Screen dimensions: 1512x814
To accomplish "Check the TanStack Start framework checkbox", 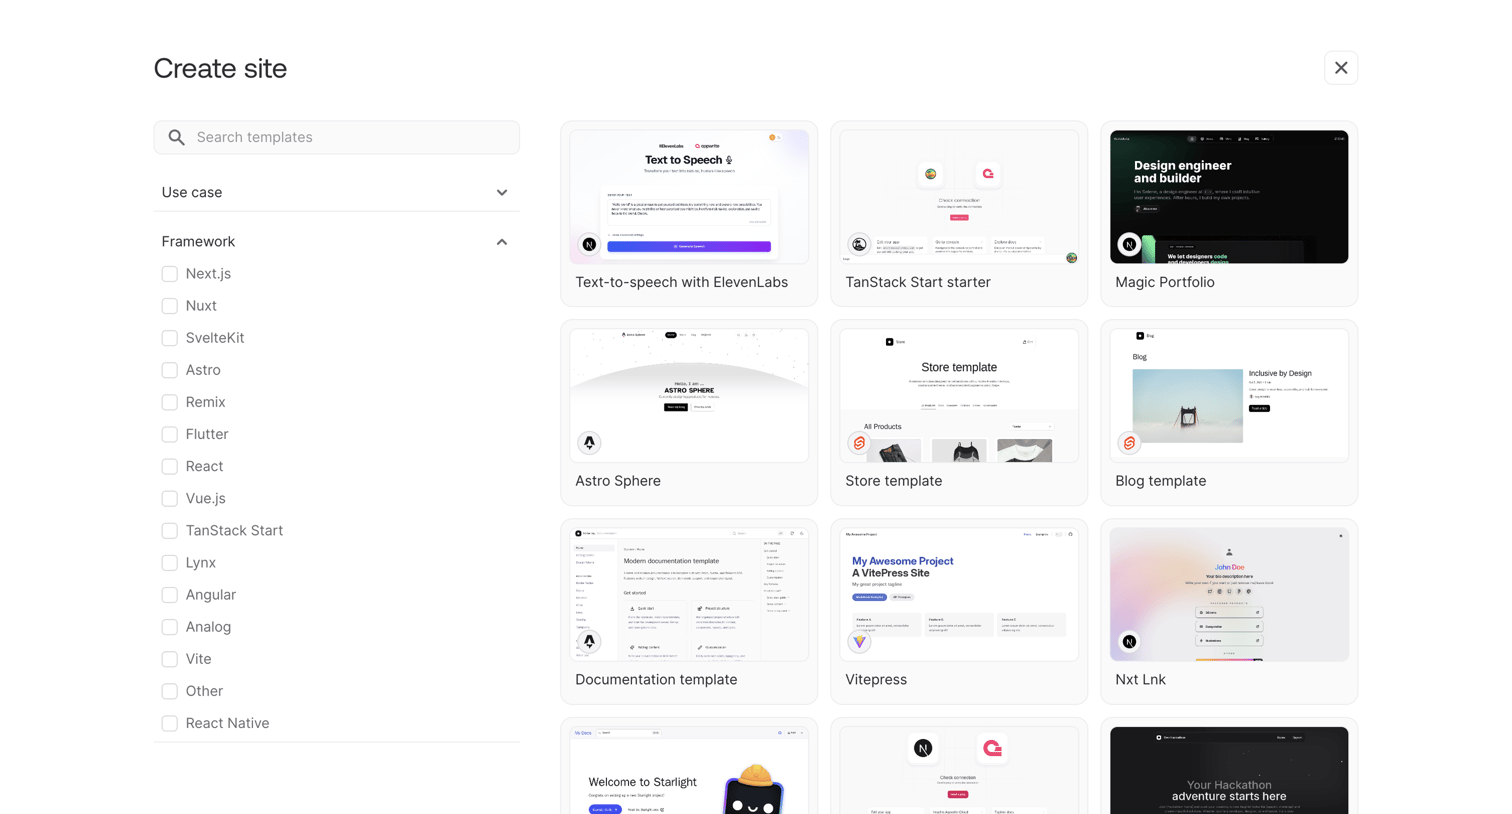I will (170, 530).
